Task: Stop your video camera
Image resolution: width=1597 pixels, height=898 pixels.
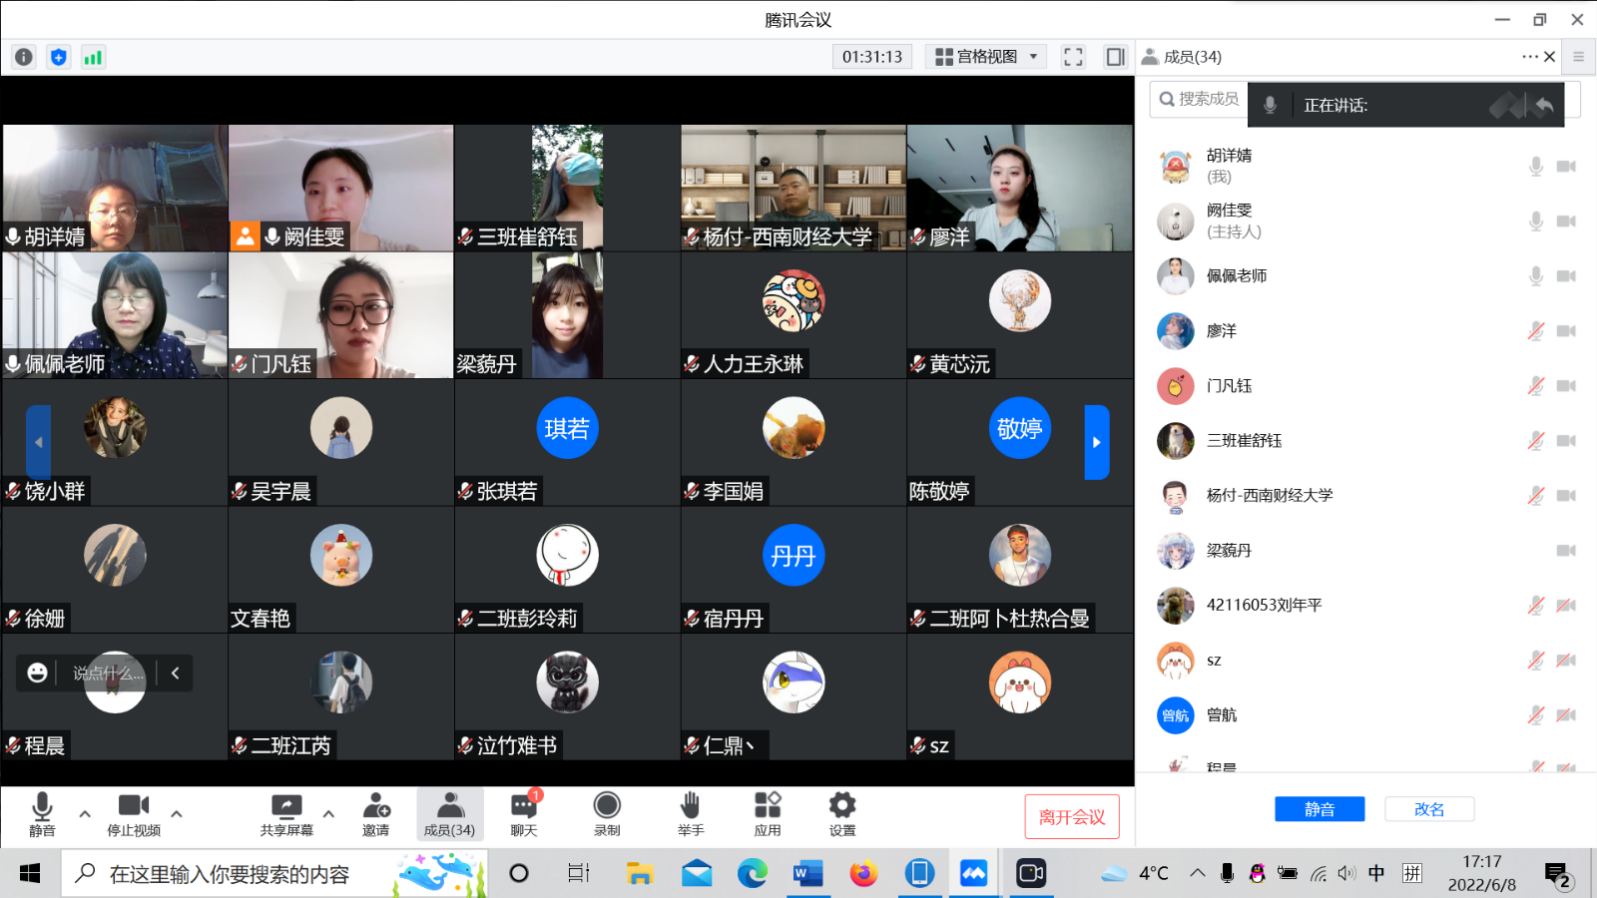Action: point(133,814)
